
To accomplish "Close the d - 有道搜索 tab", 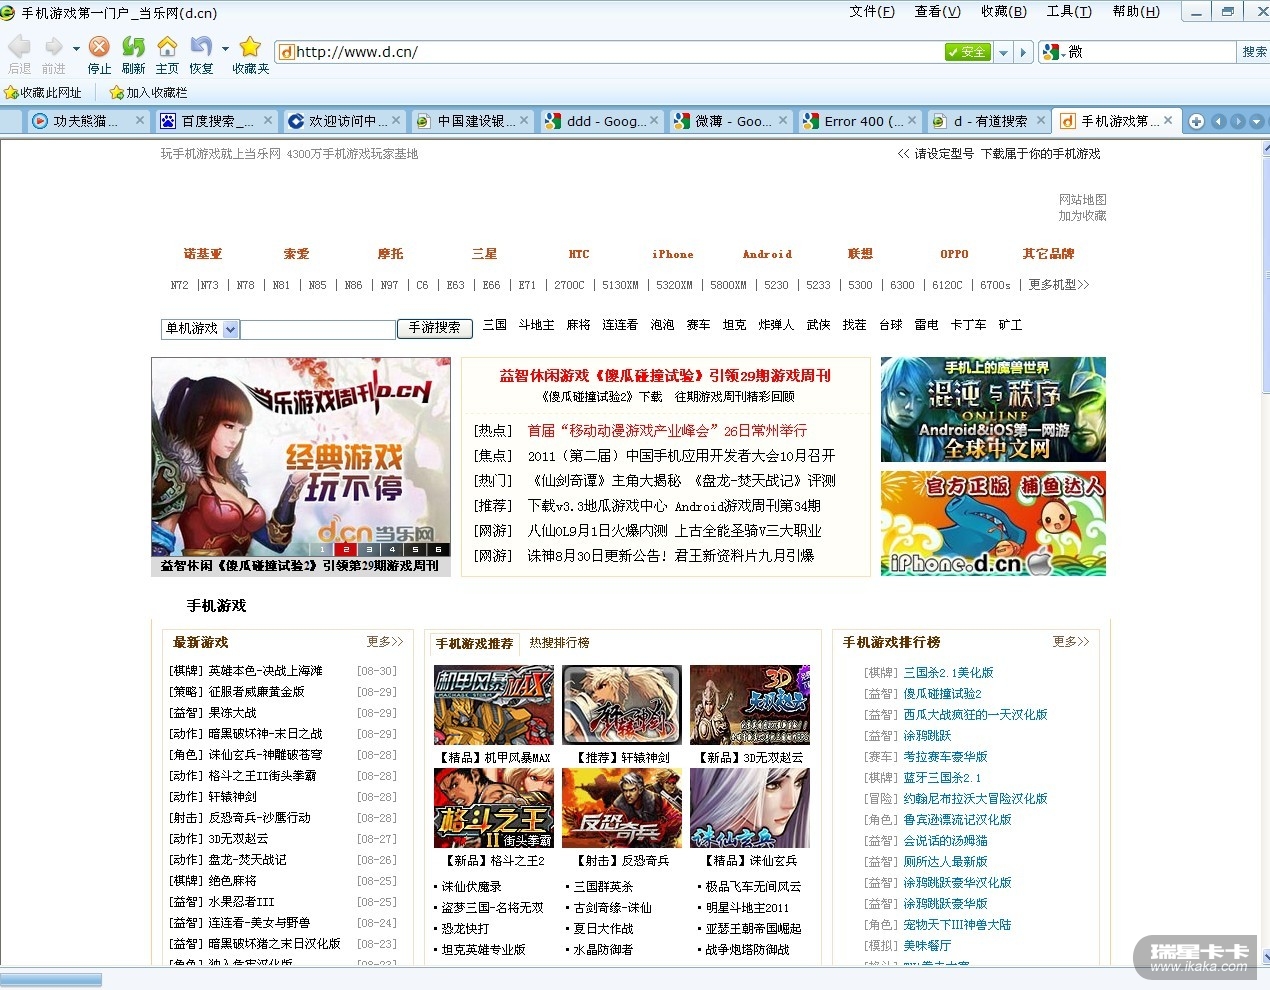I will pyautogui.click(x=1041, y=120).
